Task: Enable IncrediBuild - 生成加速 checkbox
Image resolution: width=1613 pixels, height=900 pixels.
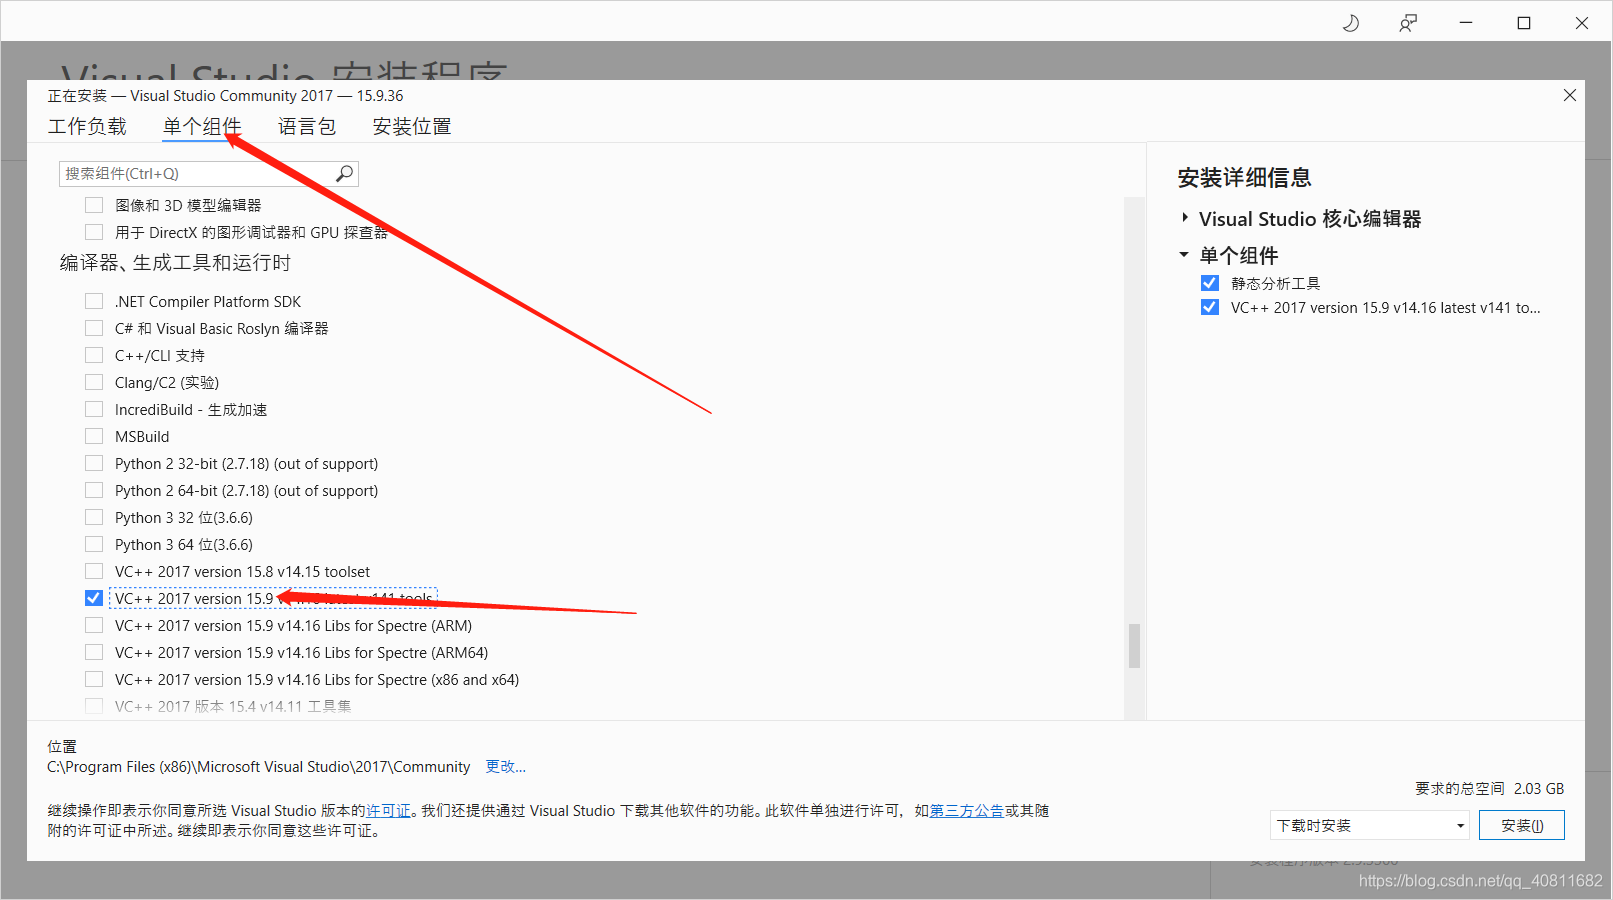Action: (94, 409)
